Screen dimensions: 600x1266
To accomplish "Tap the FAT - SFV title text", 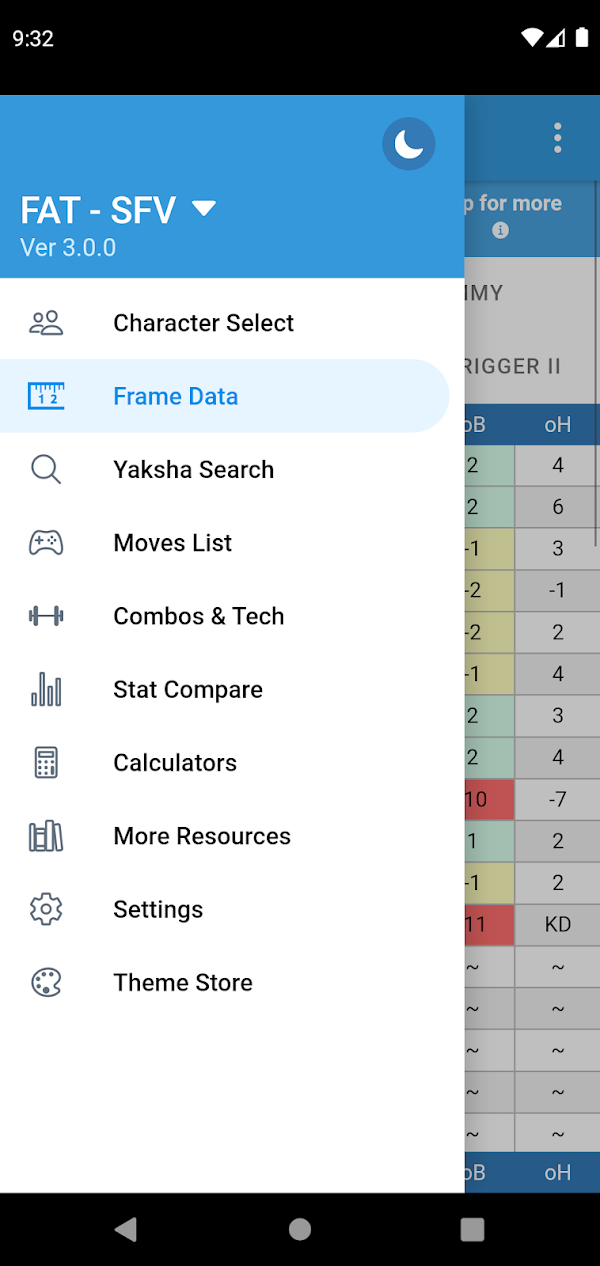I will point(98,210).
